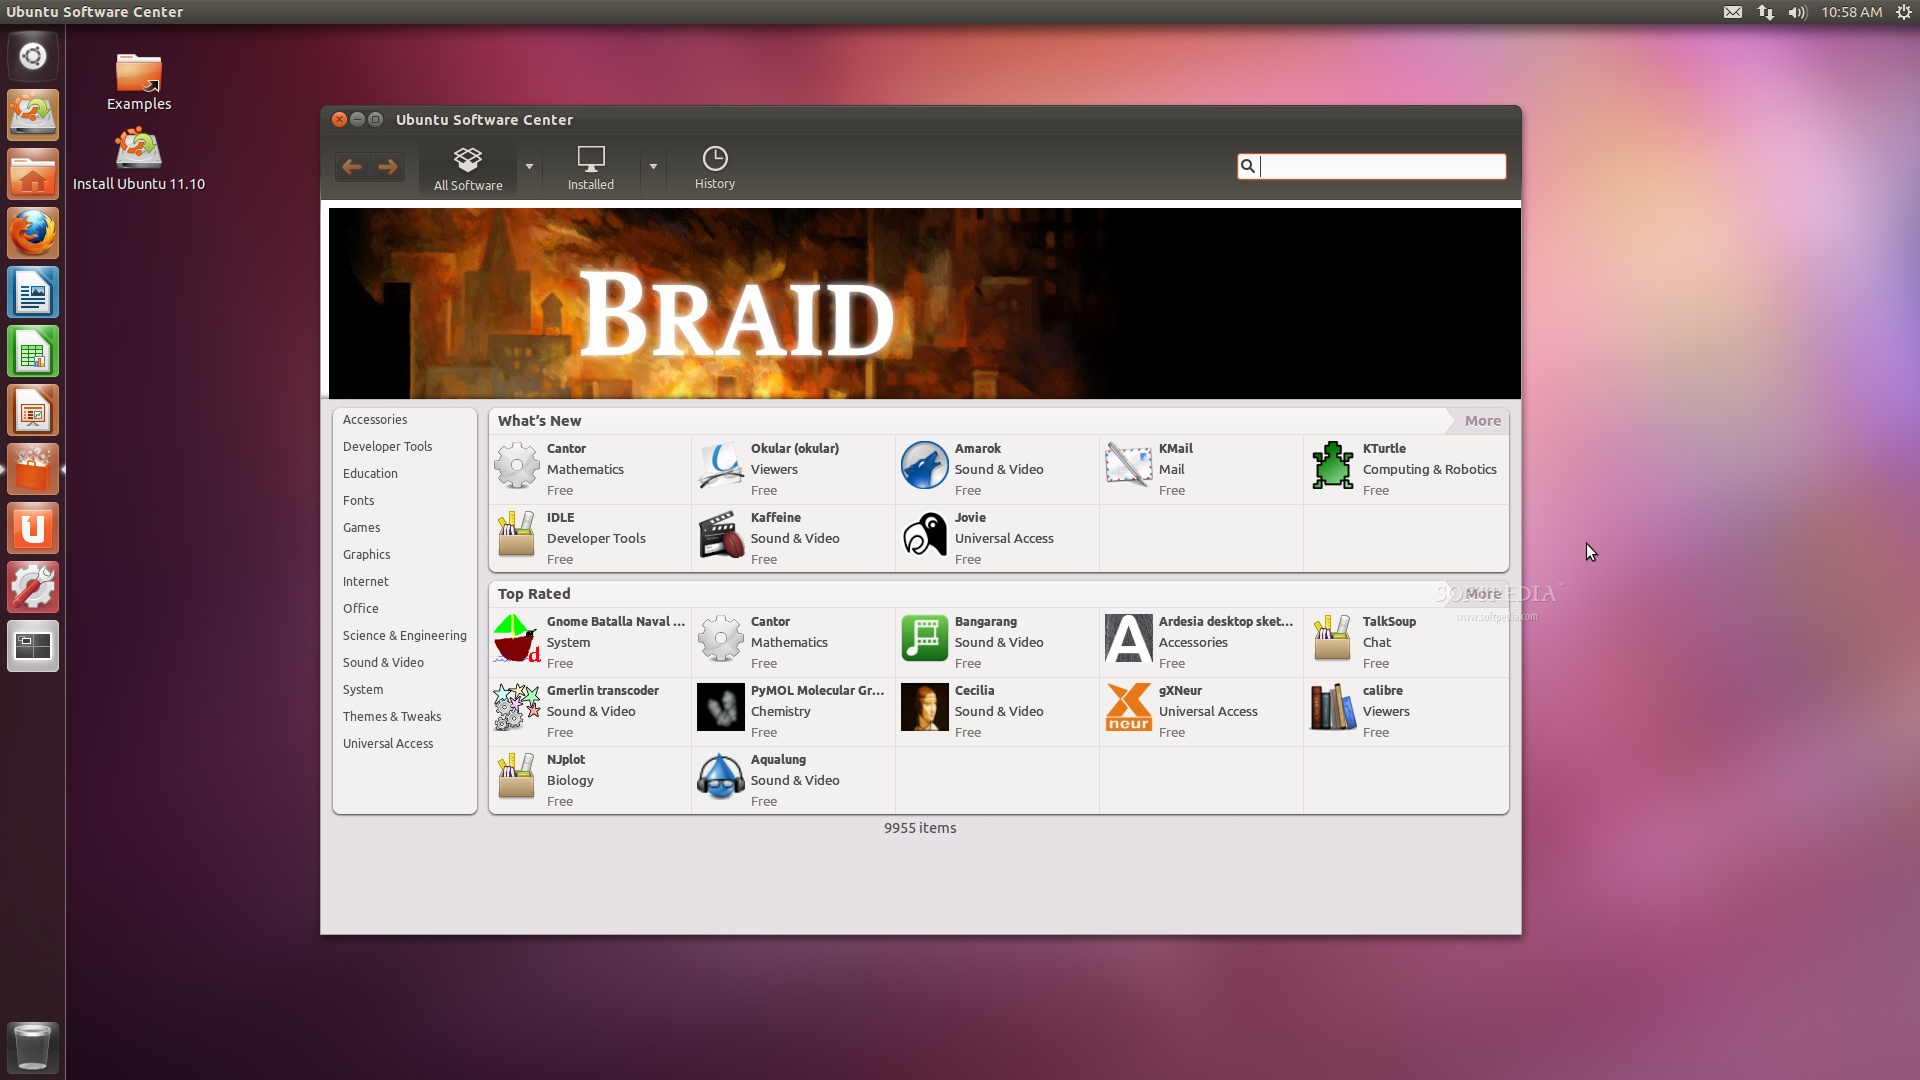Screen dimensions: 1920x1080
Task: Open the mail indicator in top panel
Action: (x=1733, y=12)
